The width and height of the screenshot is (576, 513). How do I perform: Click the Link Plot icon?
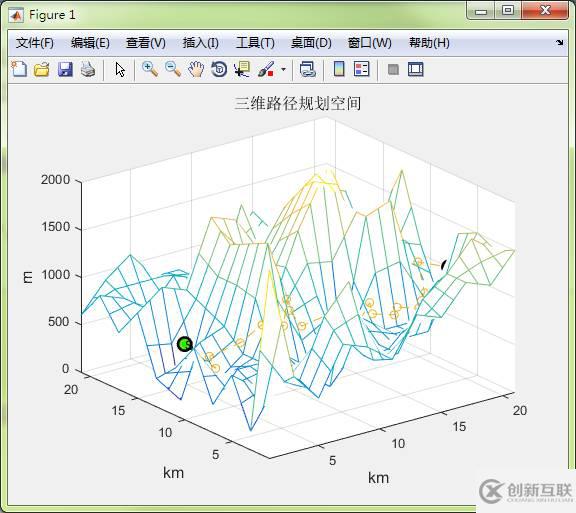[307, 69]
